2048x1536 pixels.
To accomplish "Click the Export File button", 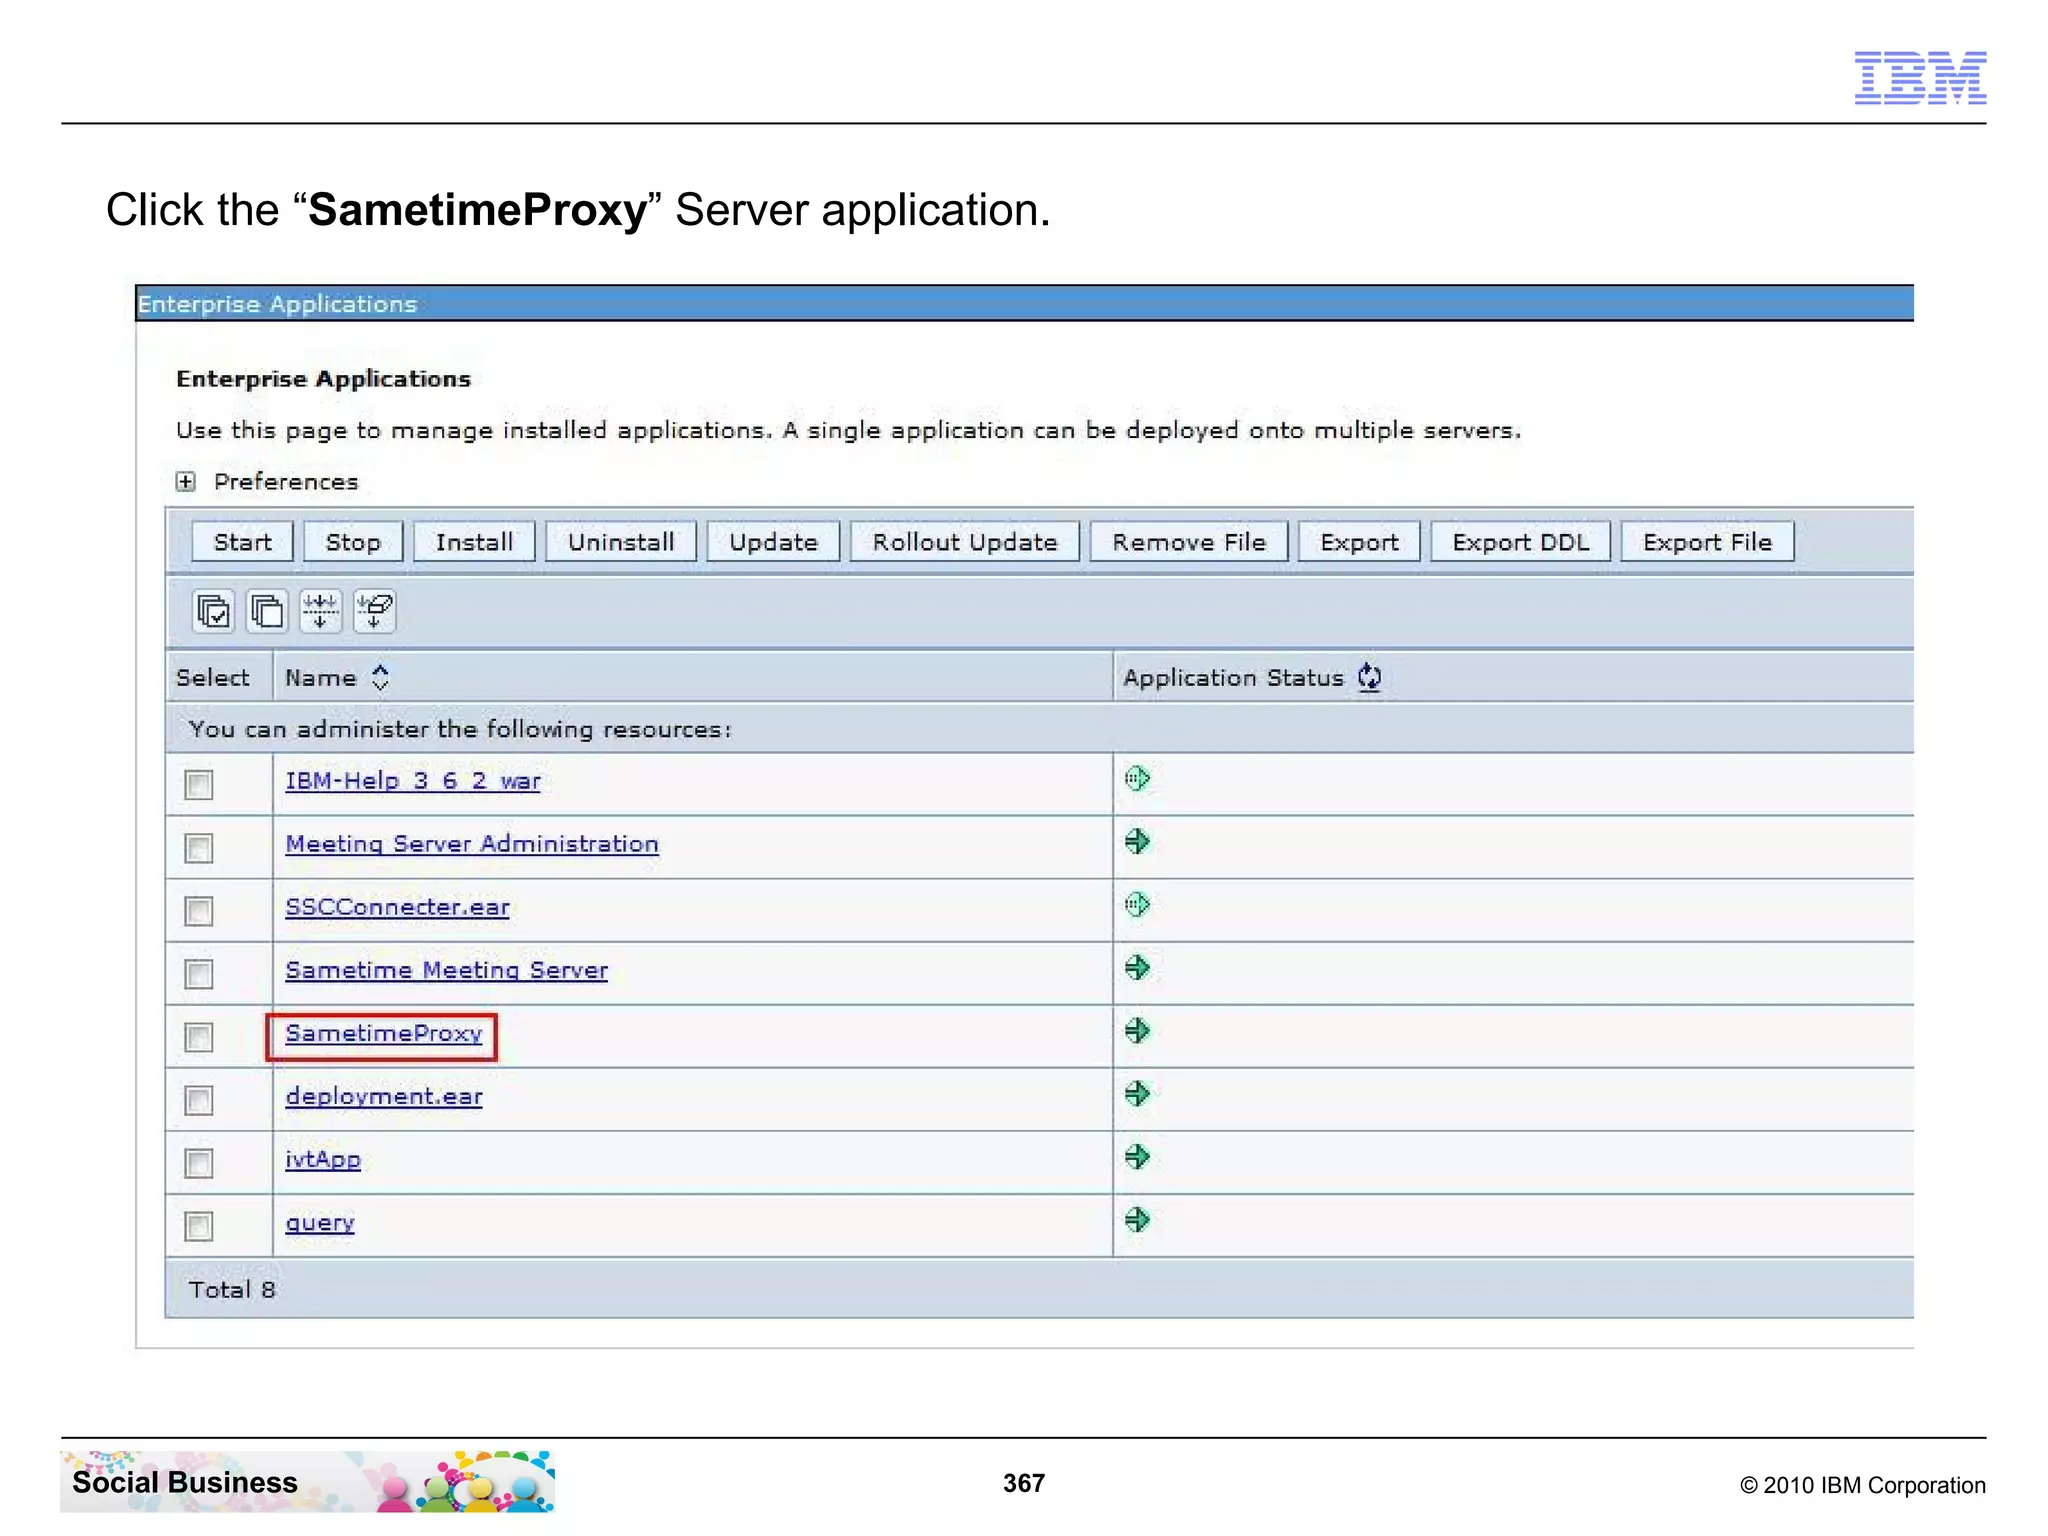I will 1707,542.
